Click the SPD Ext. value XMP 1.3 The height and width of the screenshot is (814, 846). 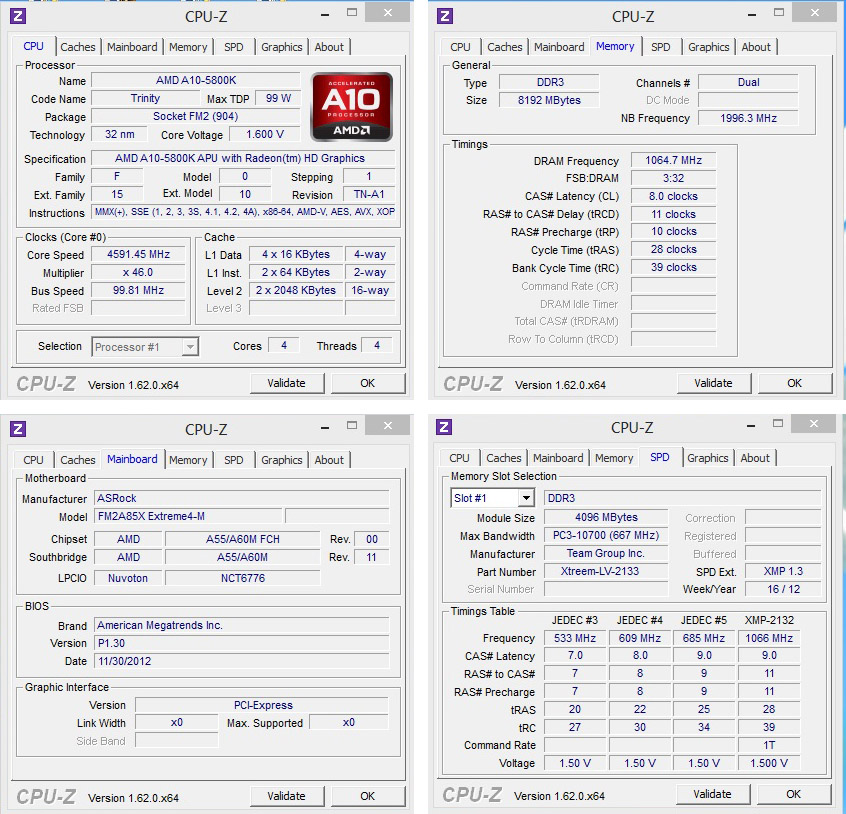click(x=783, y=571)
